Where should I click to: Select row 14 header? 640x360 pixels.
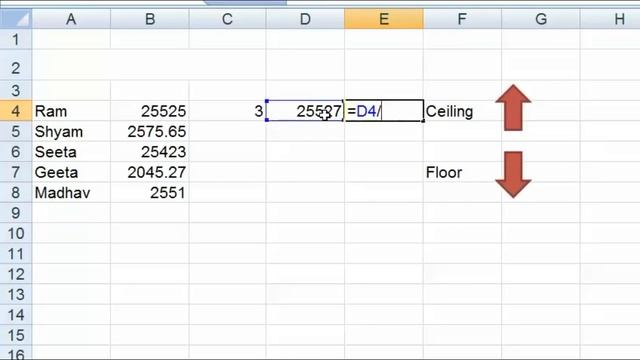tap(16, 315)
